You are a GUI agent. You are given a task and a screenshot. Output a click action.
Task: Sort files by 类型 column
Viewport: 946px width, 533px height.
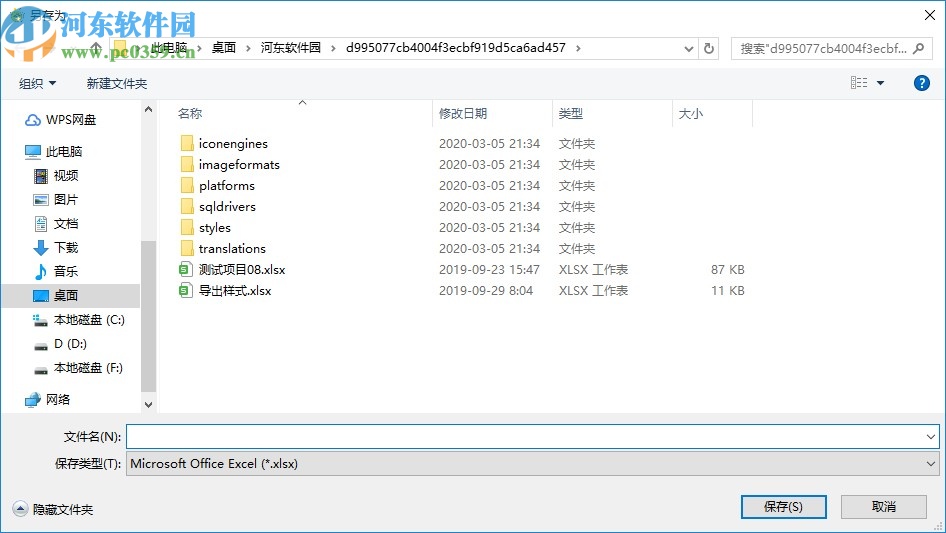(571, 113)
